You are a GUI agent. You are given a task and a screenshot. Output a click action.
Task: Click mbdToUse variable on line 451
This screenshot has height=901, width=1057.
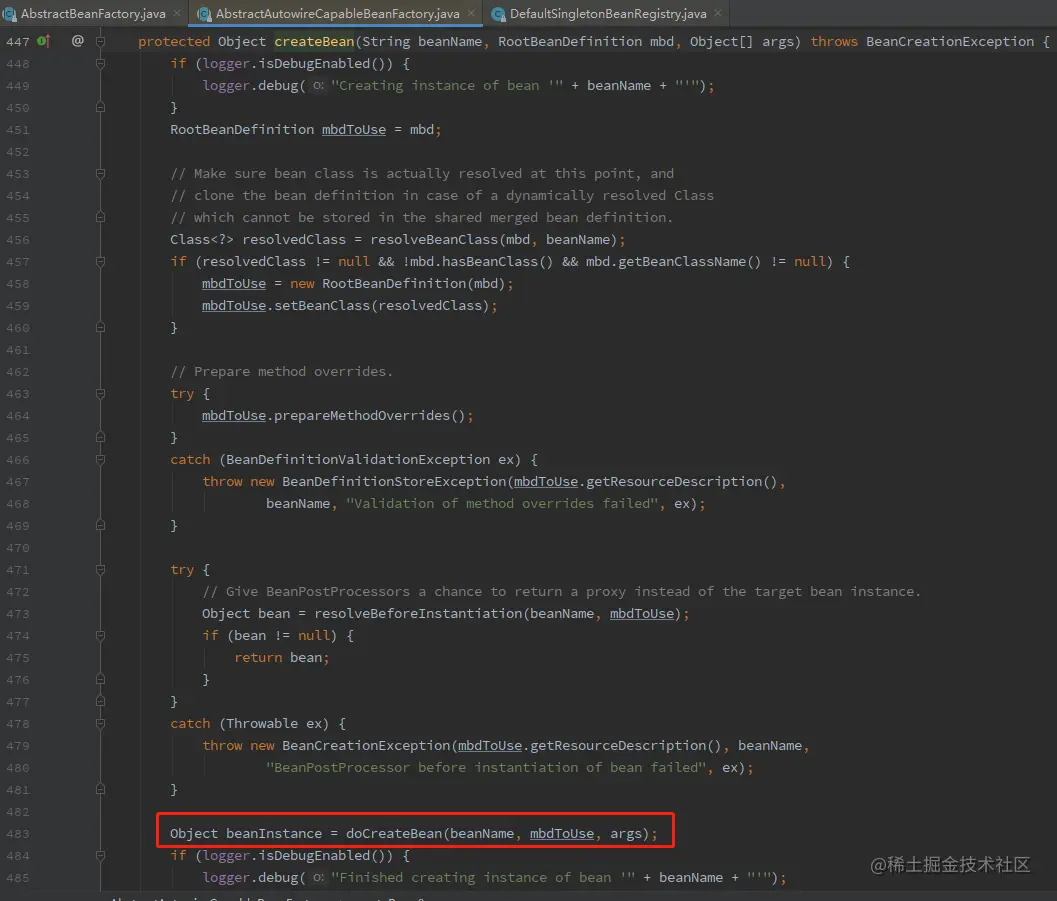click(354, 129)
